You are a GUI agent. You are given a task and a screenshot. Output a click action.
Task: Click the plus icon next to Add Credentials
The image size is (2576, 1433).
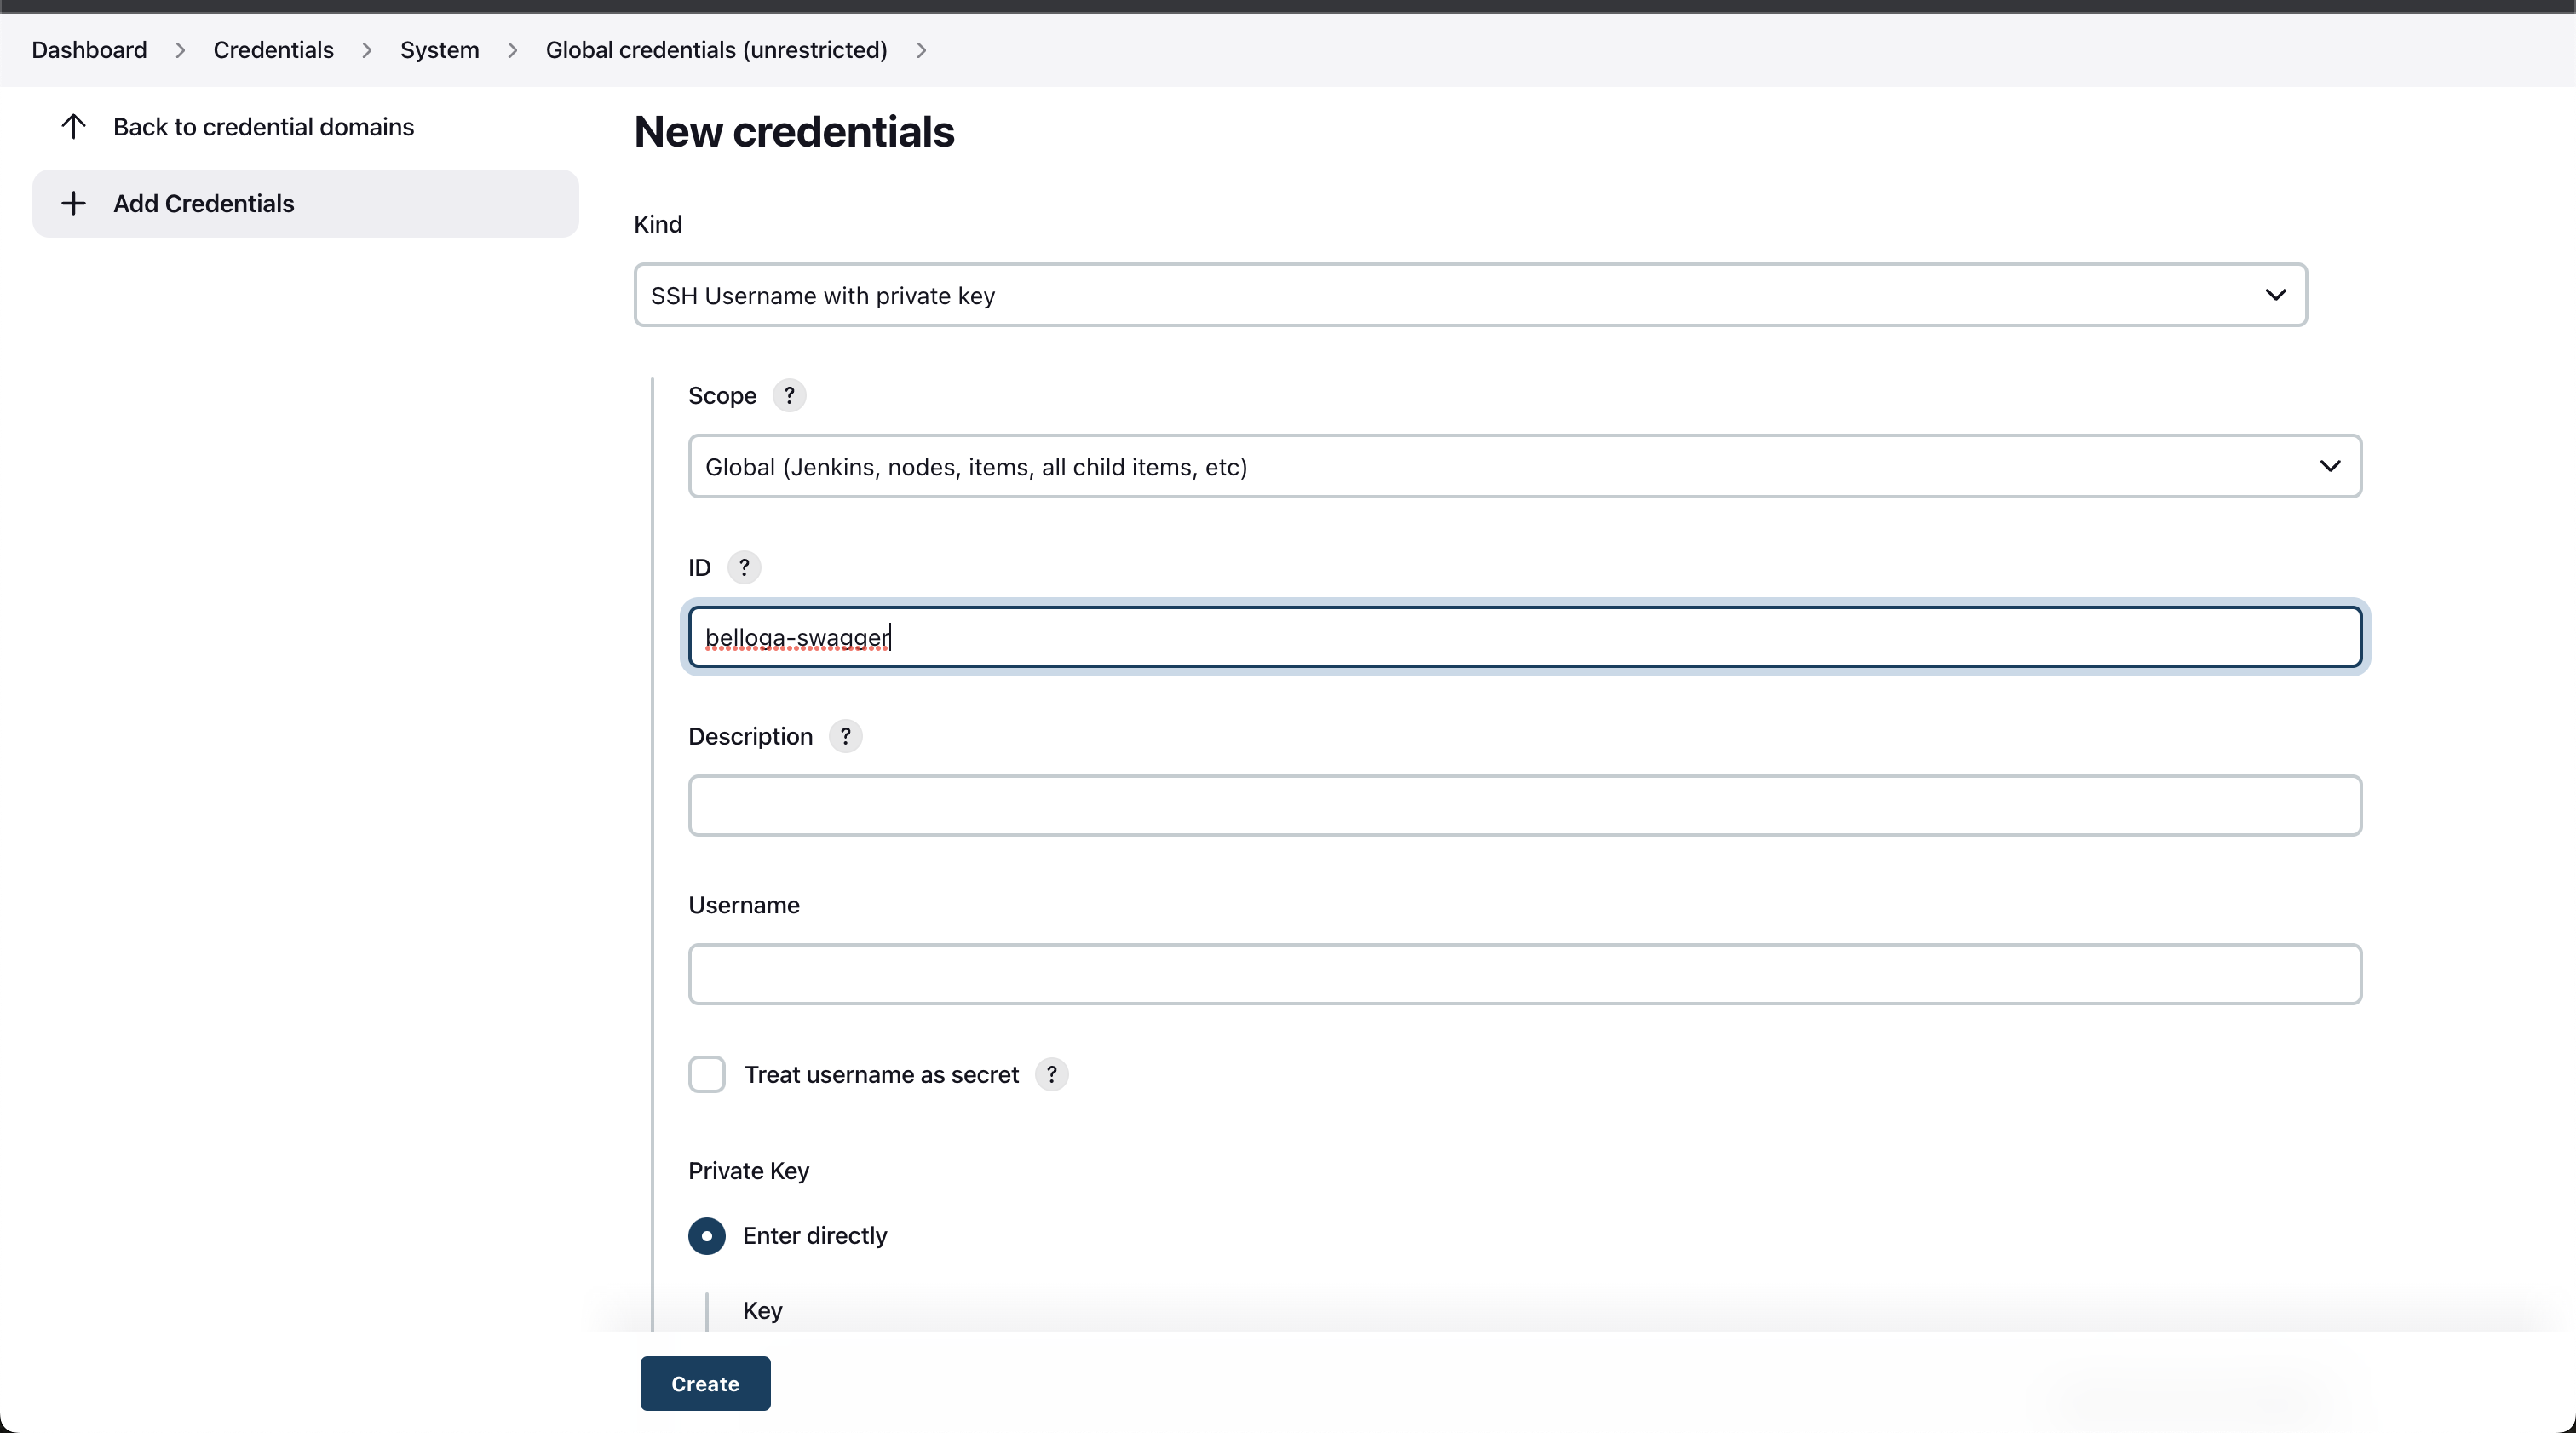73,204
